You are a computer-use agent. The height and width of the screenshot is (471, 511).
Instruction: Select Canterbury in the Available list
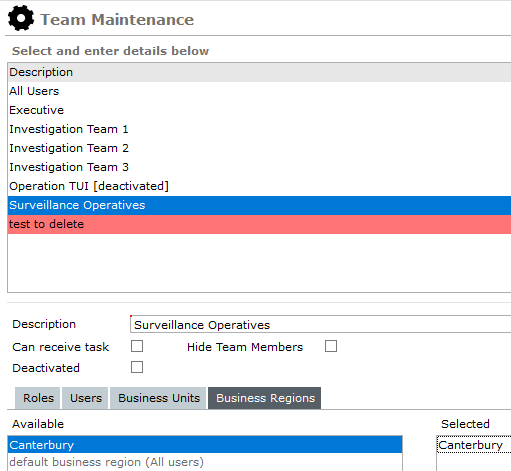tap(205, 445)
